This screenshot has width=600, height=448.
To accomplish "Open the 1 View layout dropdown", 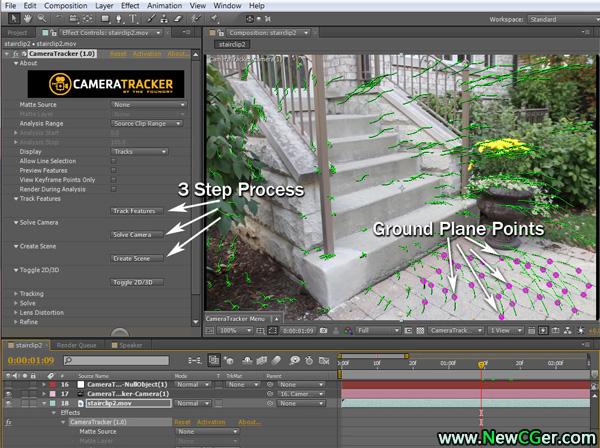I will [506, 331].
